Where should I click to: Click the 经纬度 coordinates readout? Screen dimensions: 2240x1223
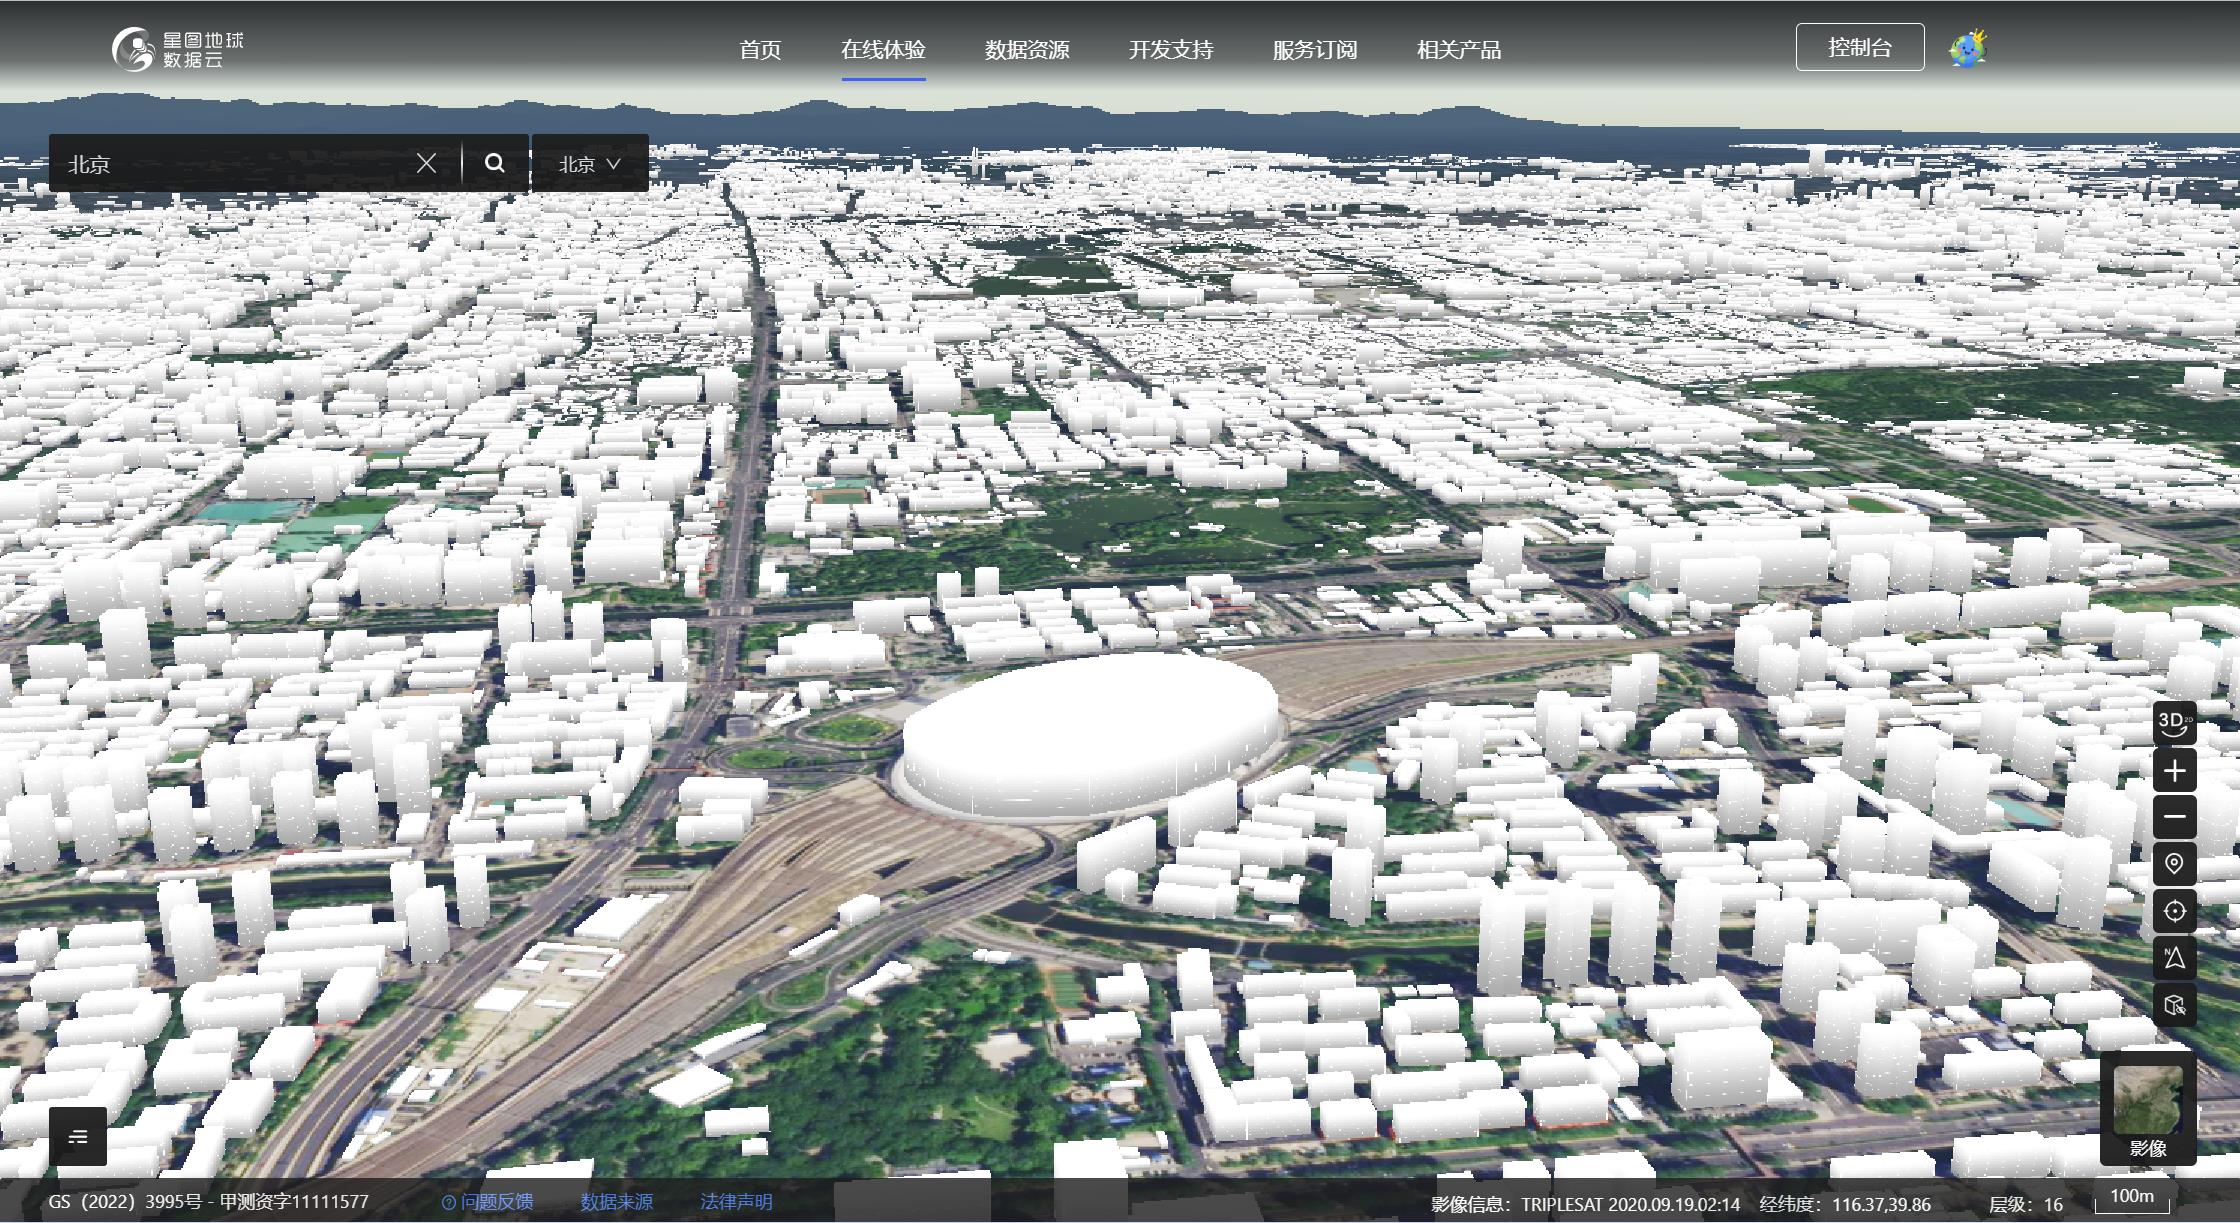pos(1845,1204)
